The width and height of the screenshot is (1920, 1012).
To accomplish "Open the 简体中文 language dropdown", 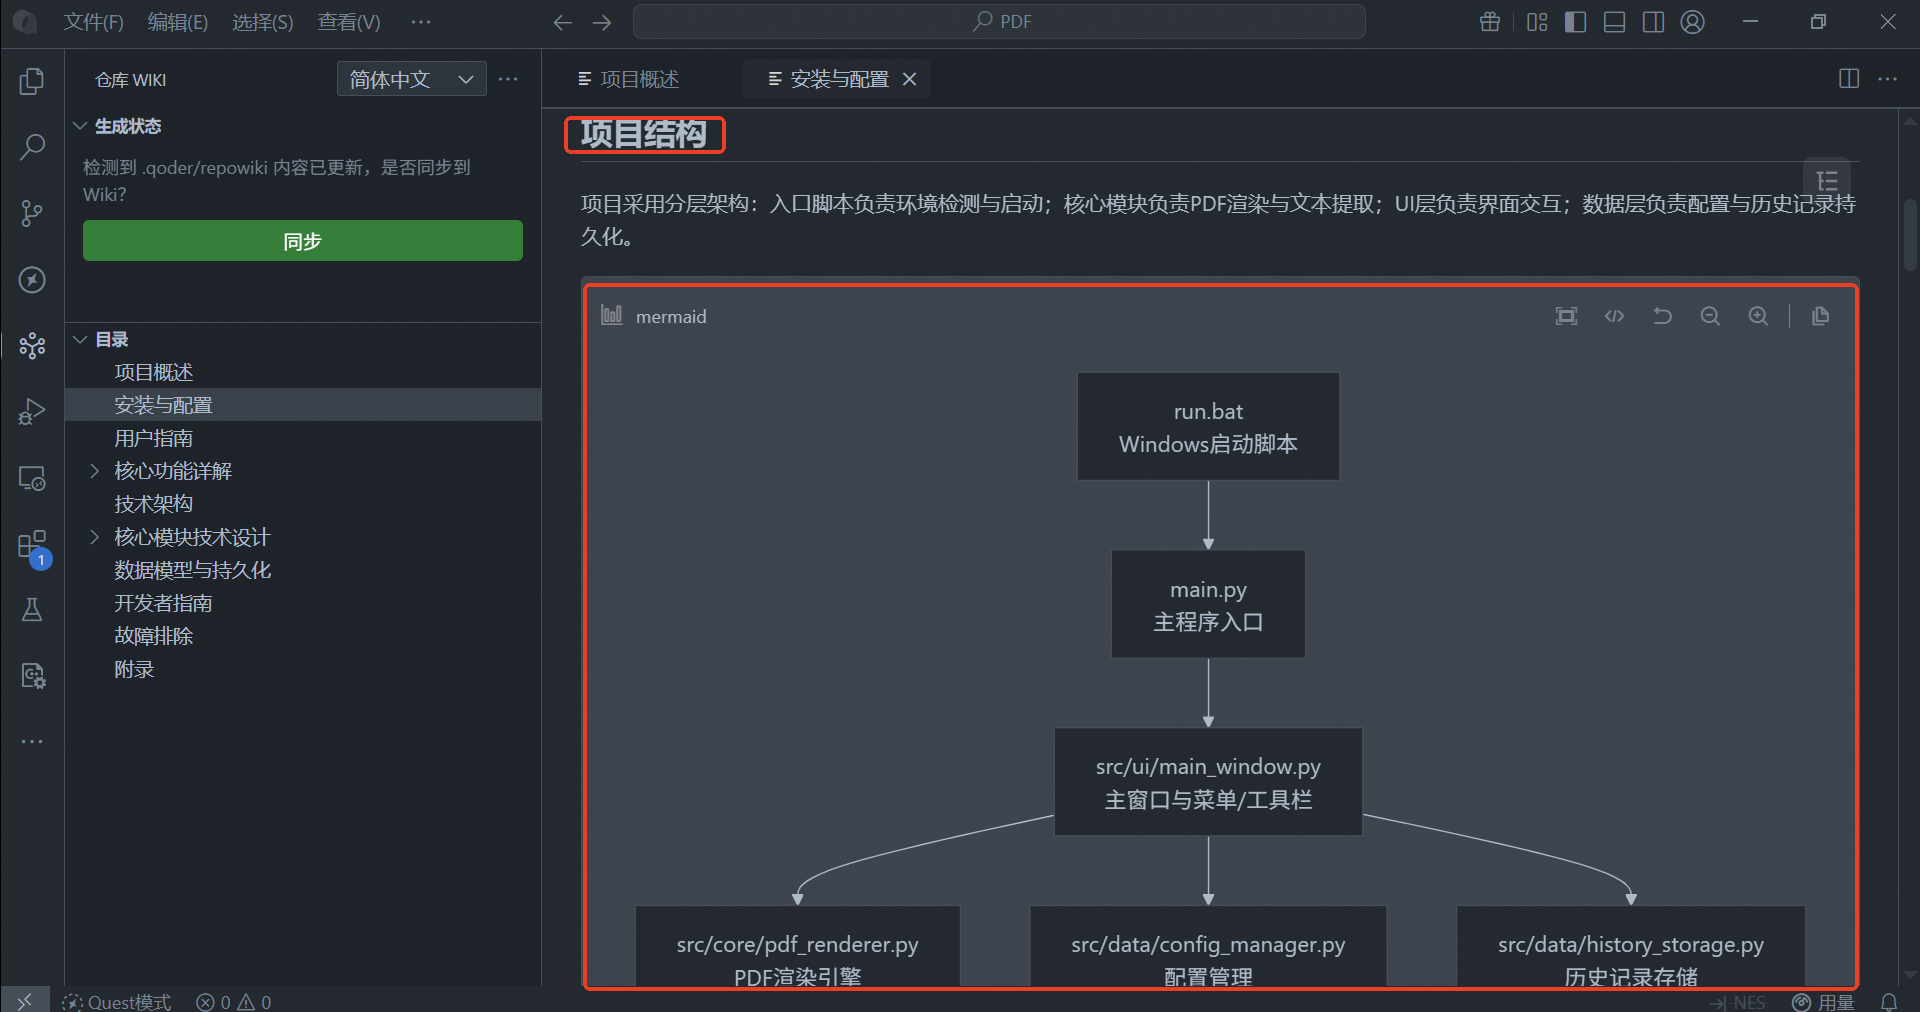I will [x=412, y=79].
